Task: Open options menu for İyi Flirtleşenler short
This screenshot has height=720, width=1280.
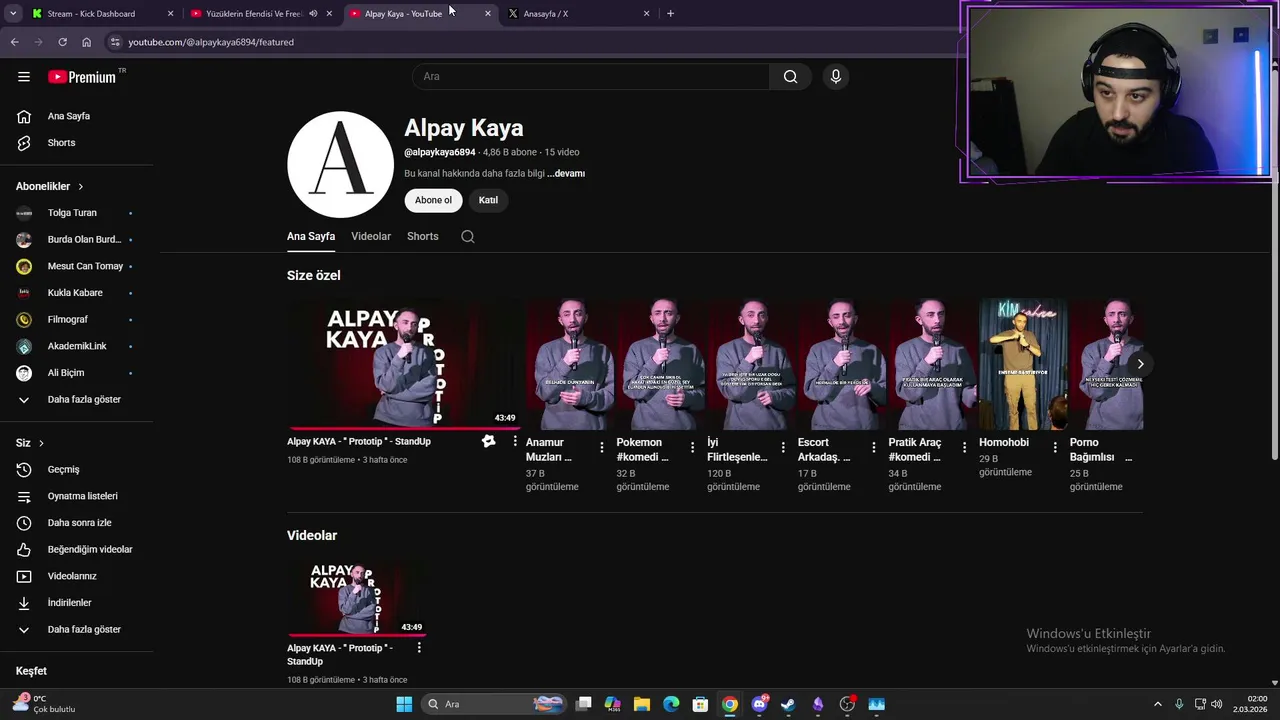Action: 783,447
